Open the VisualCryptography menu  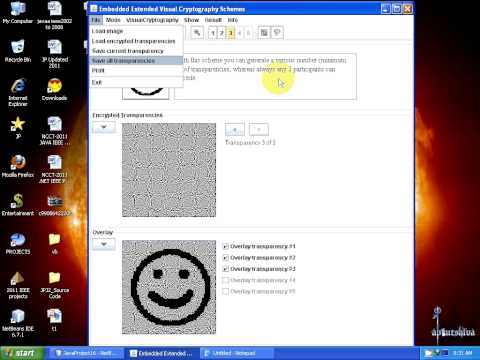pyautogui.click(x=152, y=20)
